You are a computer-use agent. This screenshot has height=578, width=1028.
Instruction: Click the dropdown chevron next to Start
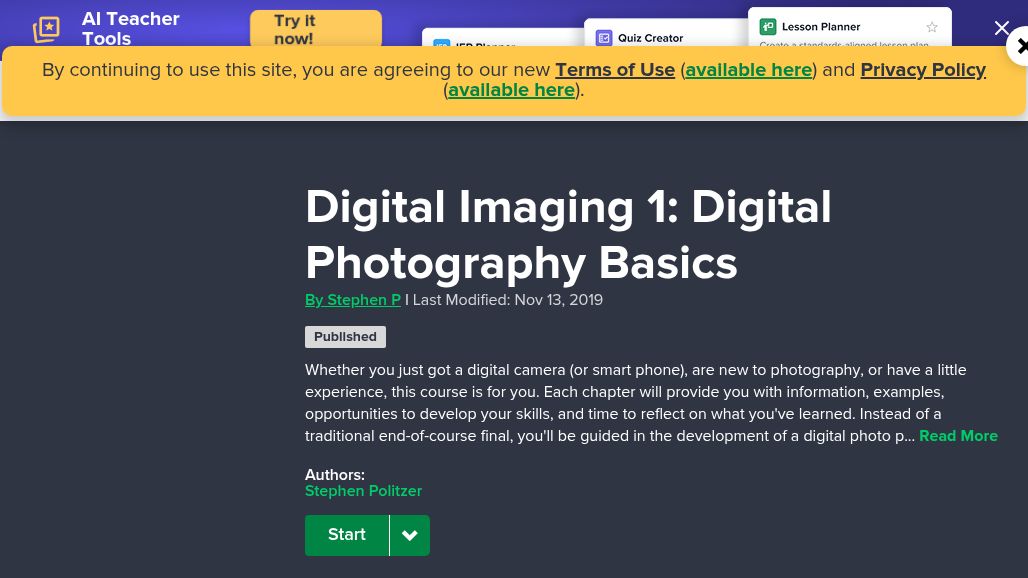click(409, 535)
